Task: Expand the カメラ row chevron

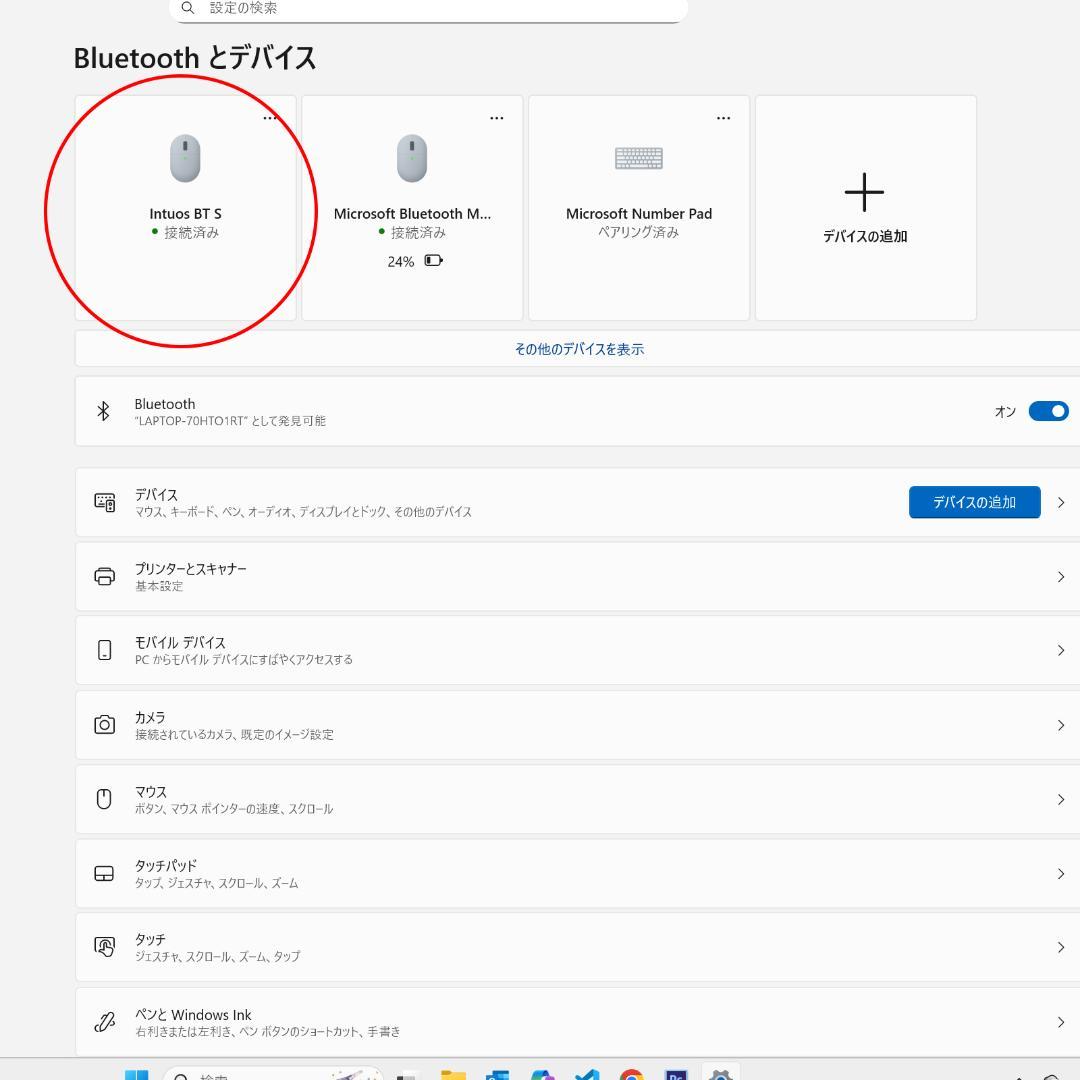Action: [x=1061, y=725]
